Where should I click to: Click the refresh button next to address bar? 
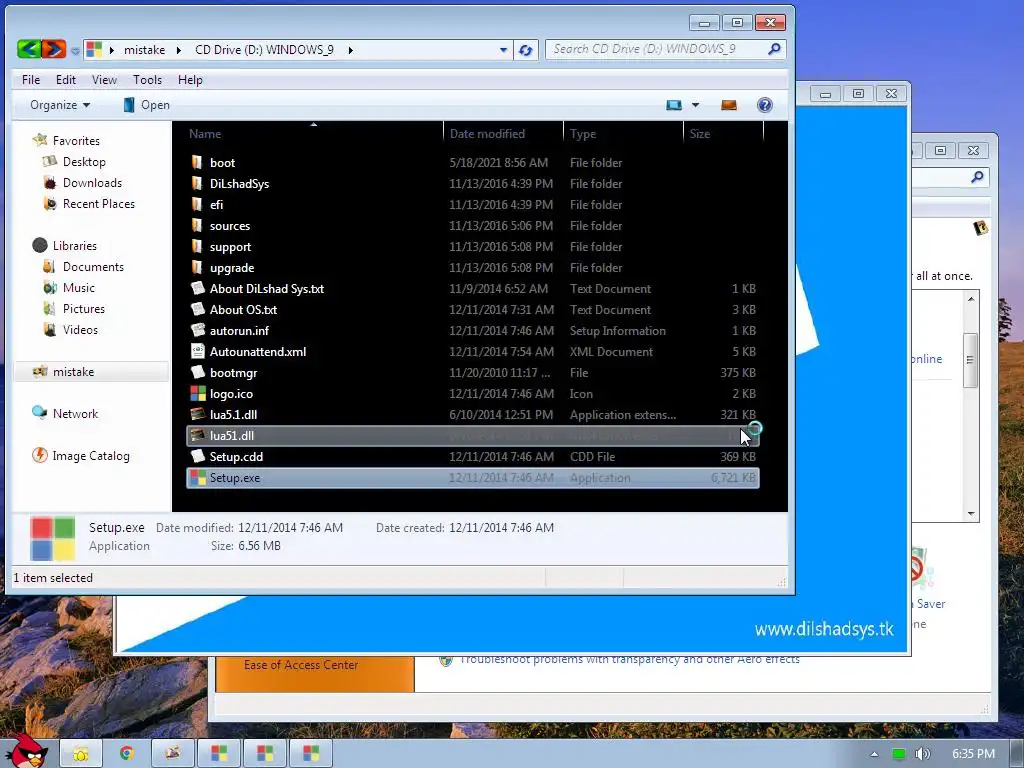[x=526, y=50]
